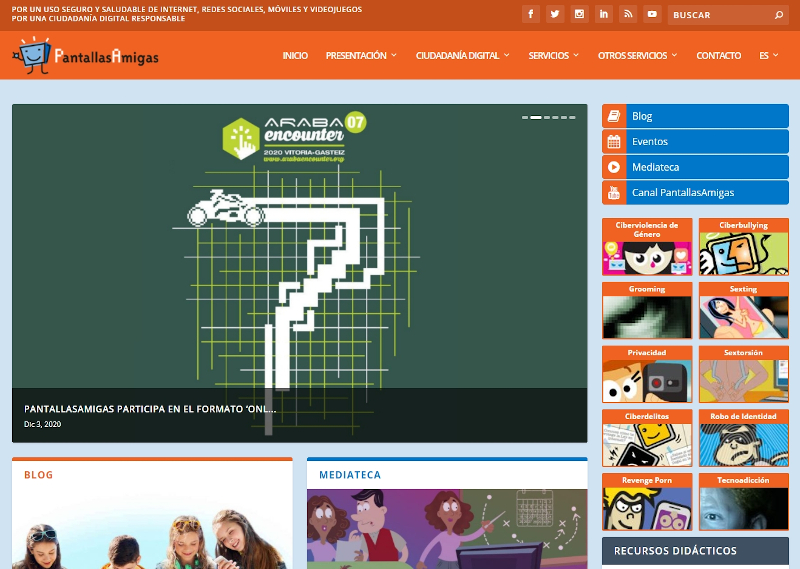Image resolution: width=800 pixels, height=569 pixels.
Task: Open the Robo de Identidad tile
Action: click(744, 438)
